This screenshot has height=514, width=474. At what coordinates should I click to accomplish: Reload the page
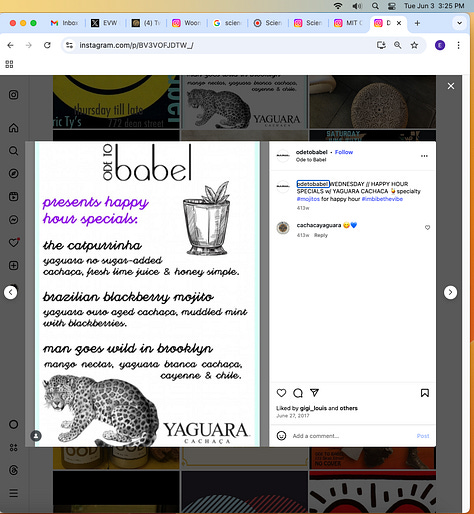(47, 45)
